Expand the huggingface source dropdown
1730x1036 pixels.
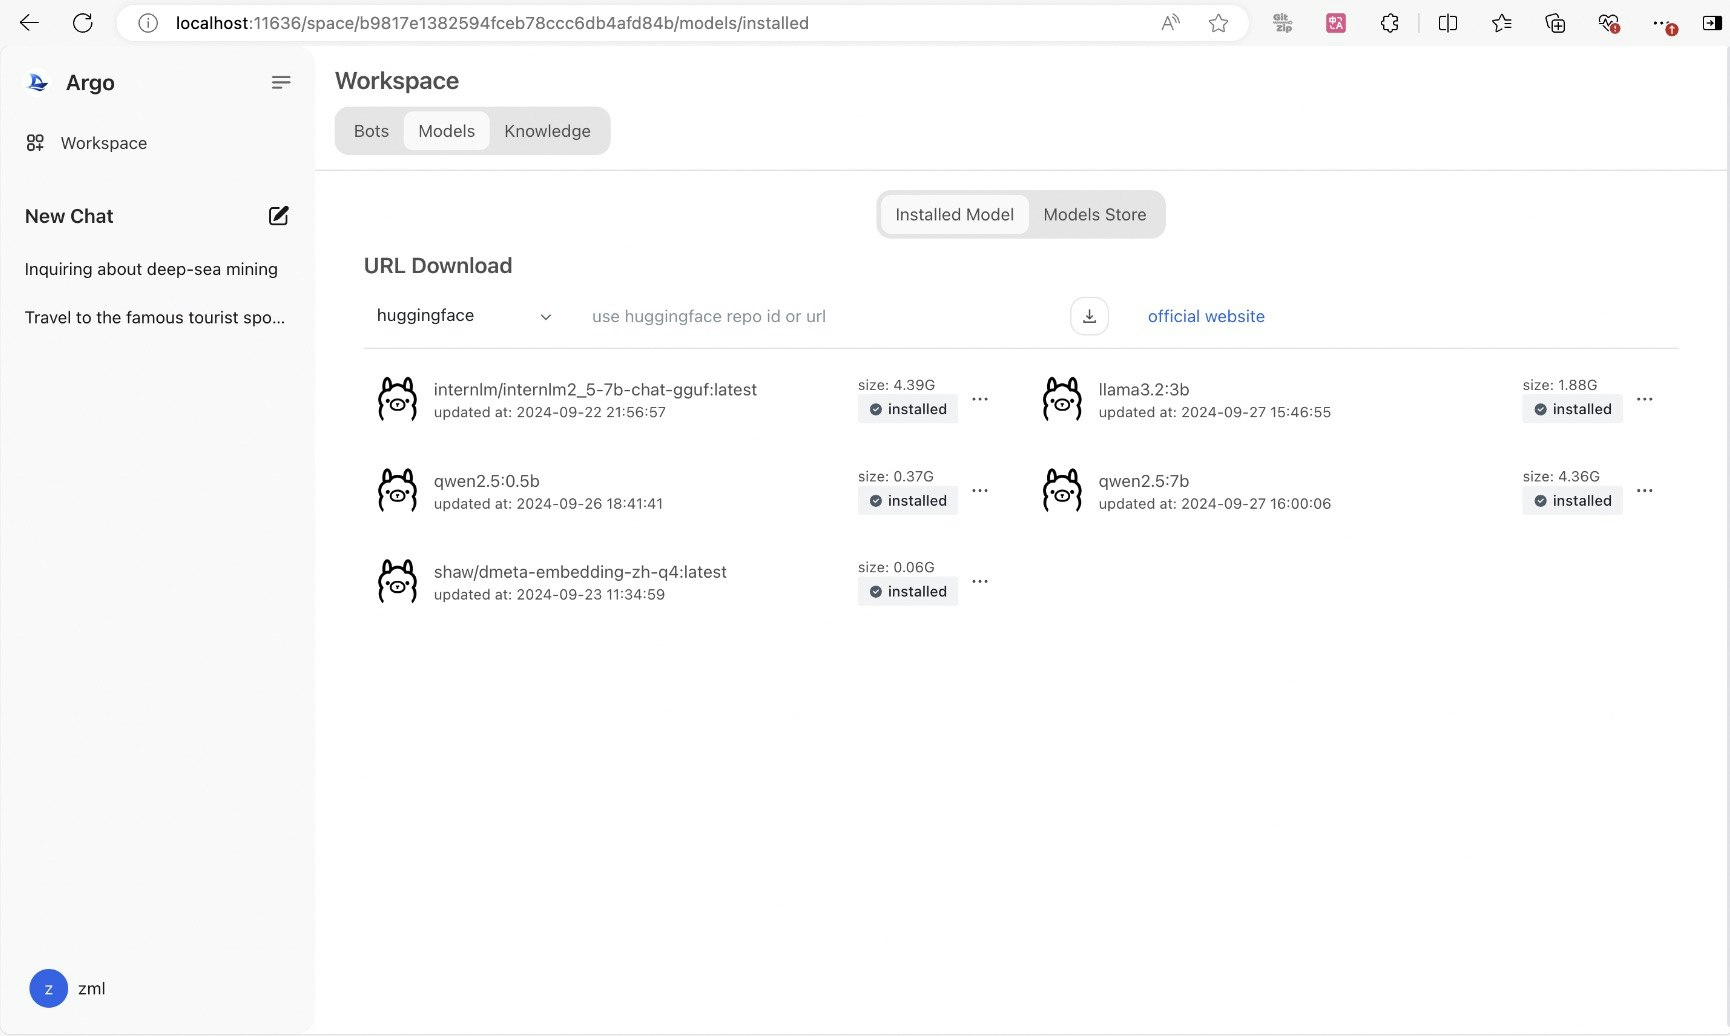click(464, 316)
